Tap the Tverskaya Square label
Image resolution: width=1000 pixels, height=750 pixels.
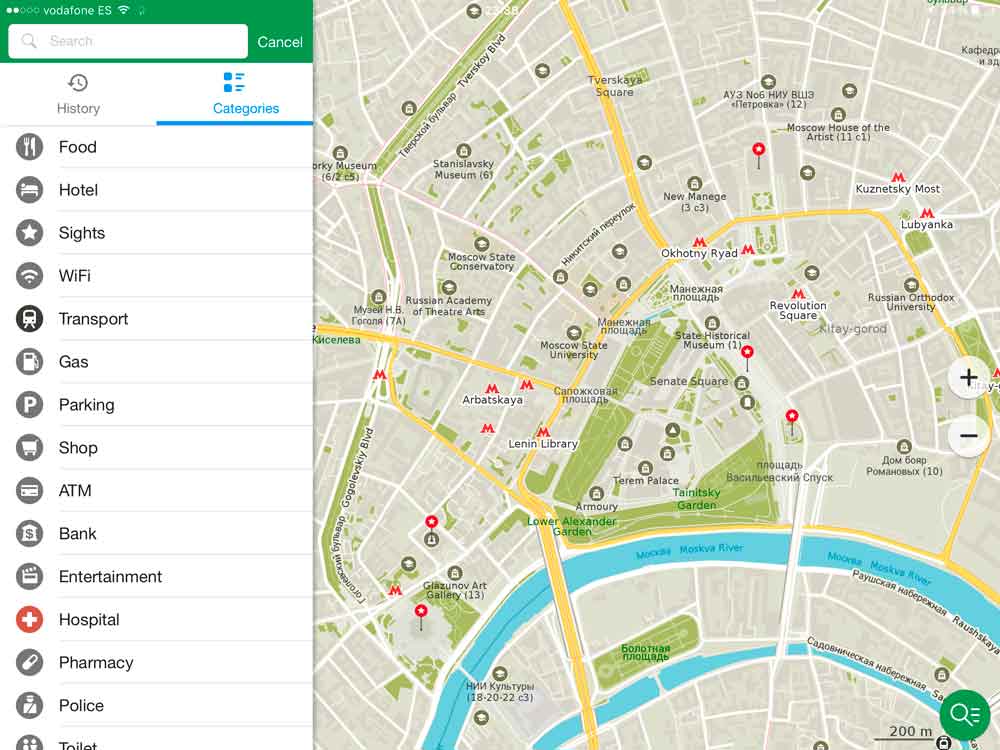[615, 85]
